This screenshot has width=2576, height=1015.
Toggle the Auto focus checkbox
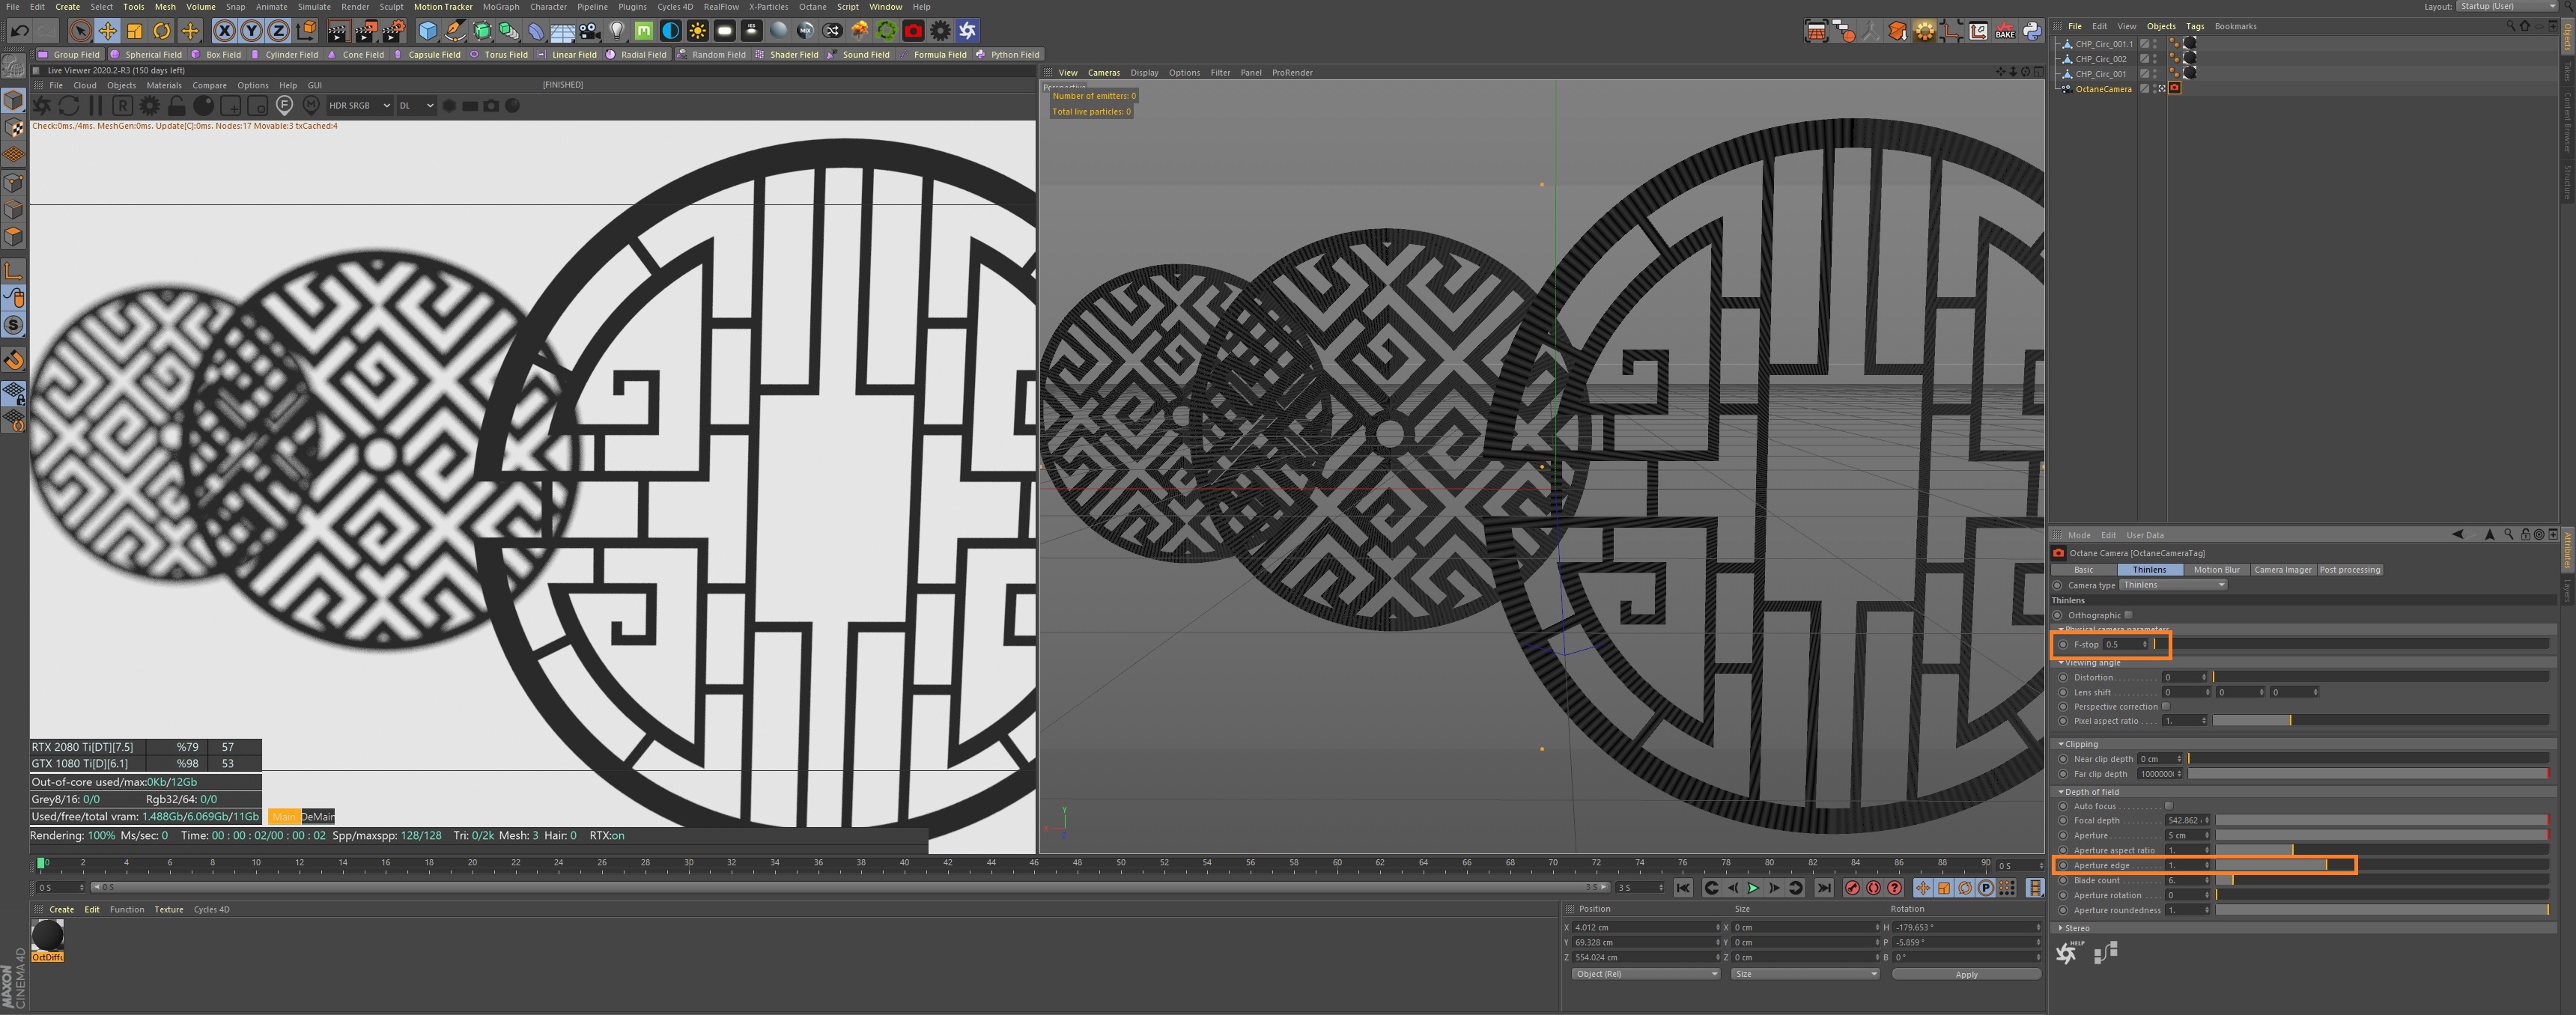(x=2168, y=806)
